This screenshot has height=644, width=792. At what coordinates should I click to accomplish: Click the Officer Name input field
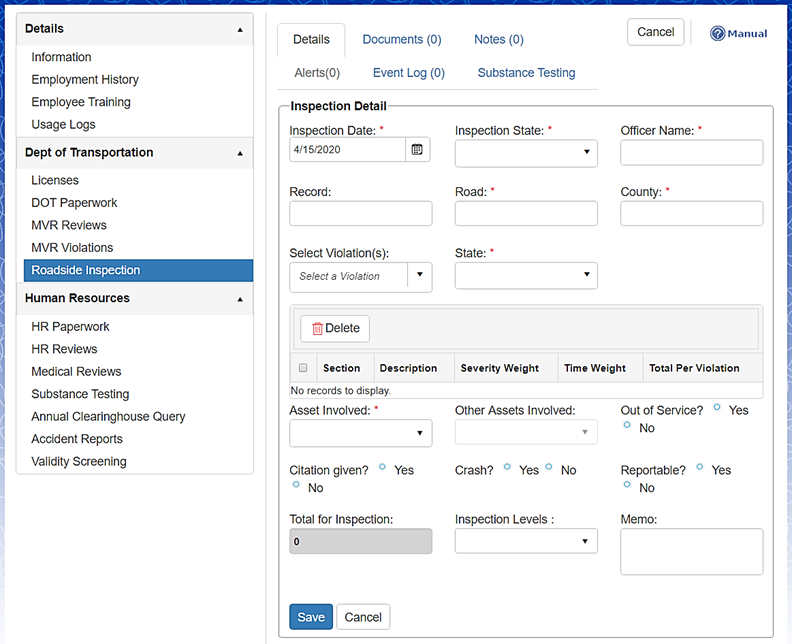tap(691, 152)
